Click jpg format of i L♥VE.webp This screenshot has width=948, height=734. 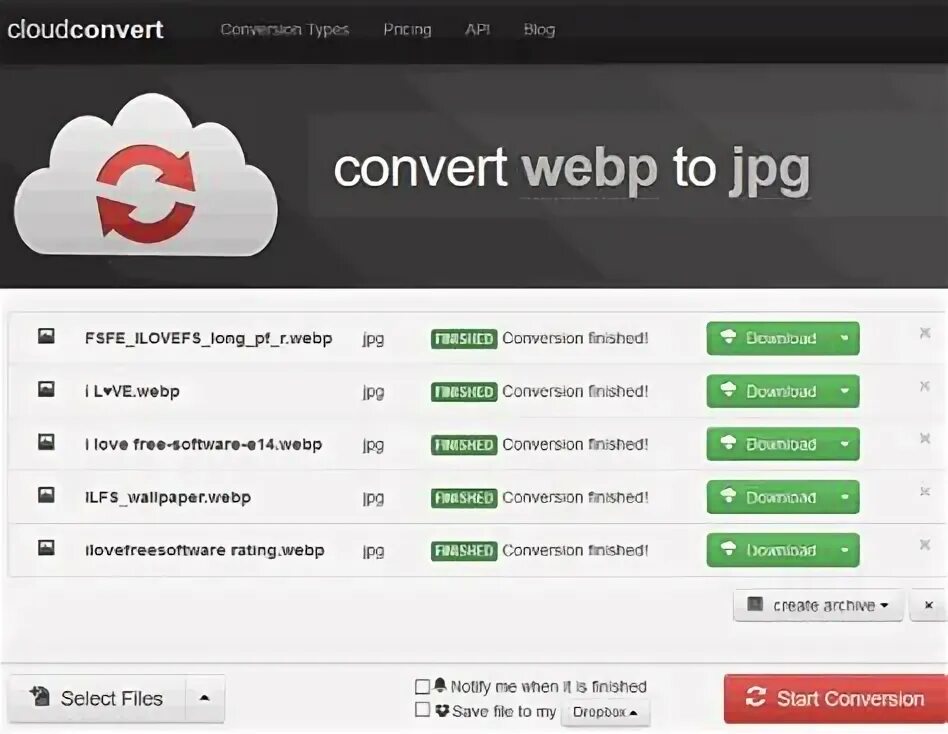(x=373, y=392)
